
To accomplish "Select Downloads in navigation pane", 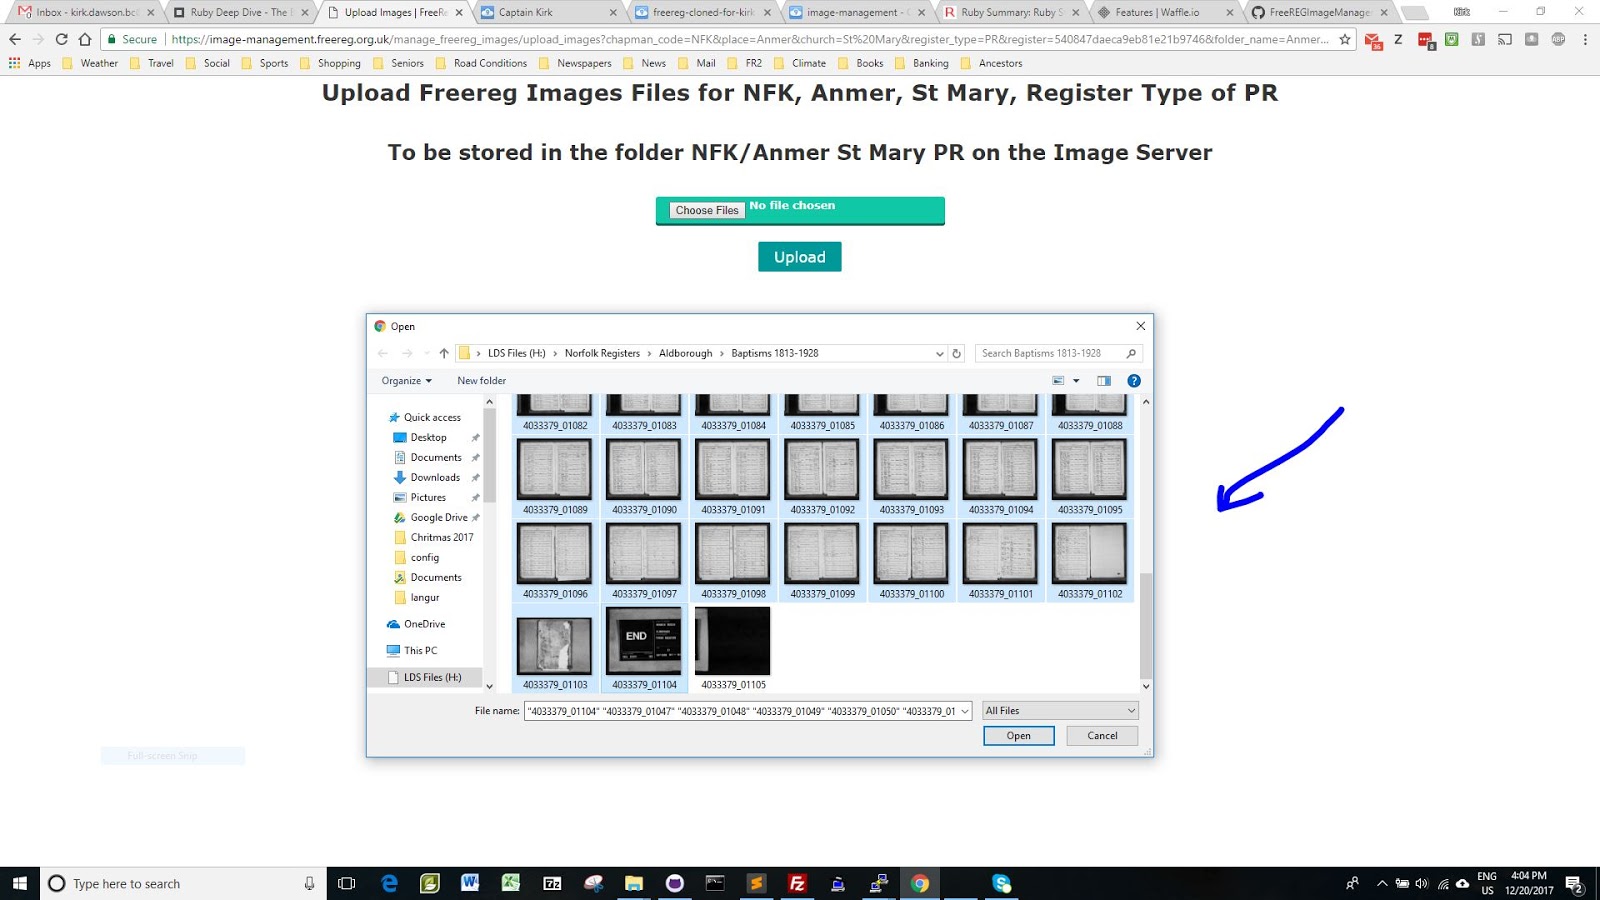I will click(435, 477).
